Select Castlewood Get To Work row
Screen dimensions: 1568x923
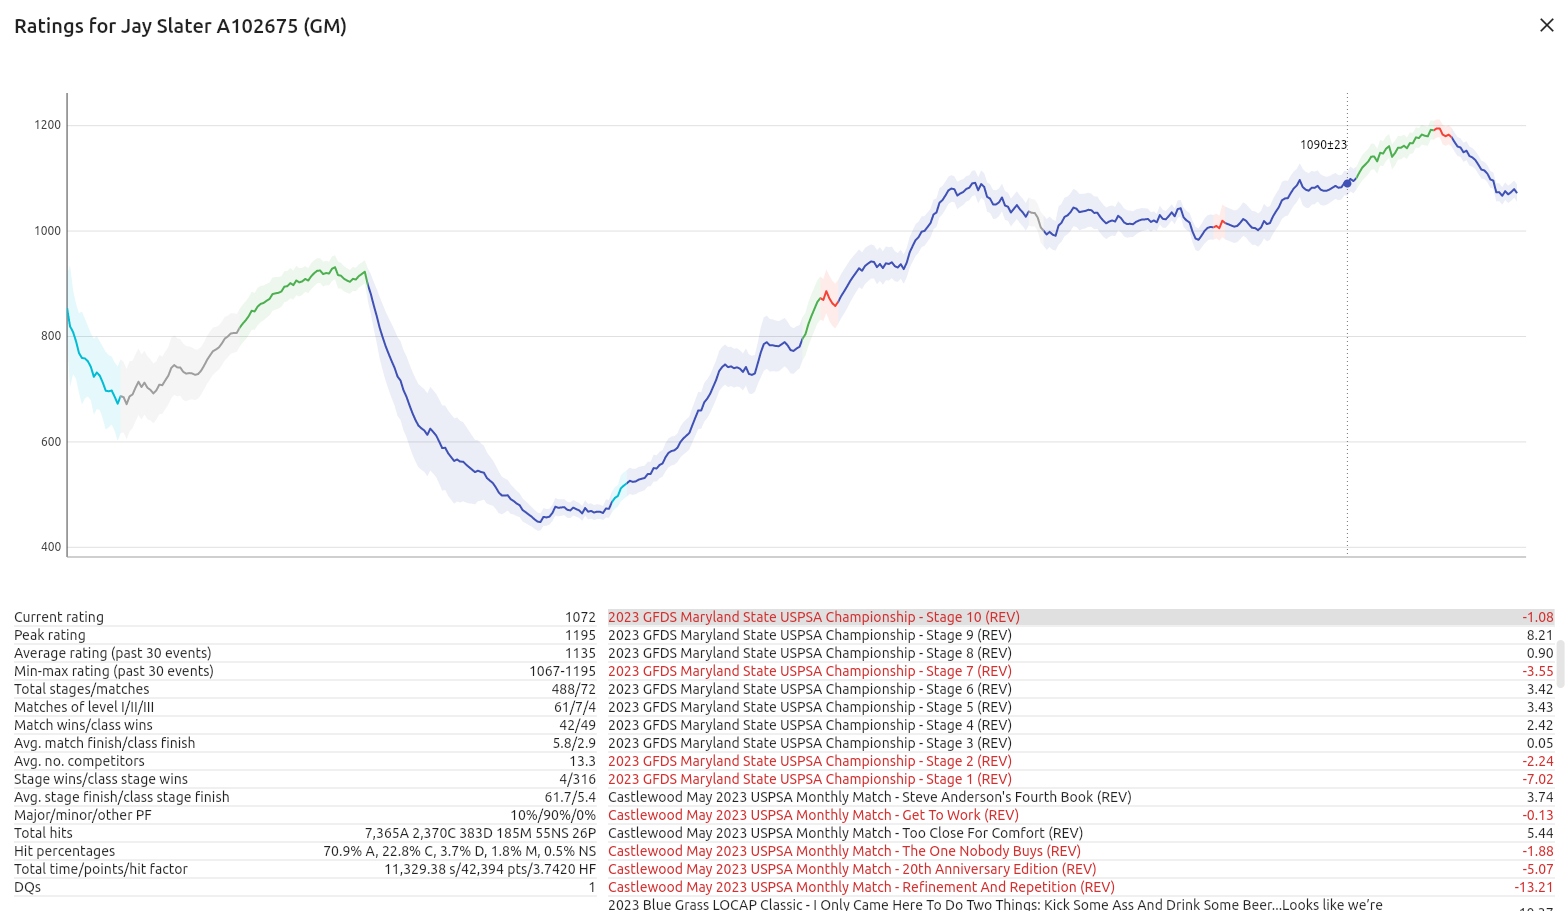point(1081,815)
